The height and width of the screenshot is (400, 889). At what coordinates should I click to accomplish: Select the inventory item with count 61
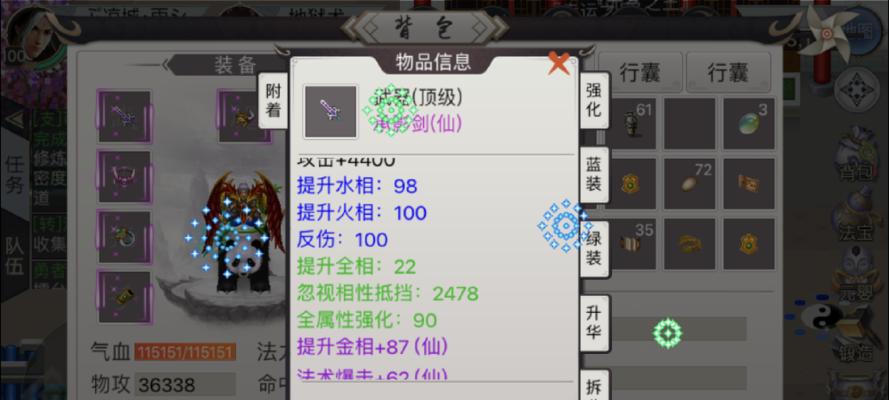(x=630, y=124)
